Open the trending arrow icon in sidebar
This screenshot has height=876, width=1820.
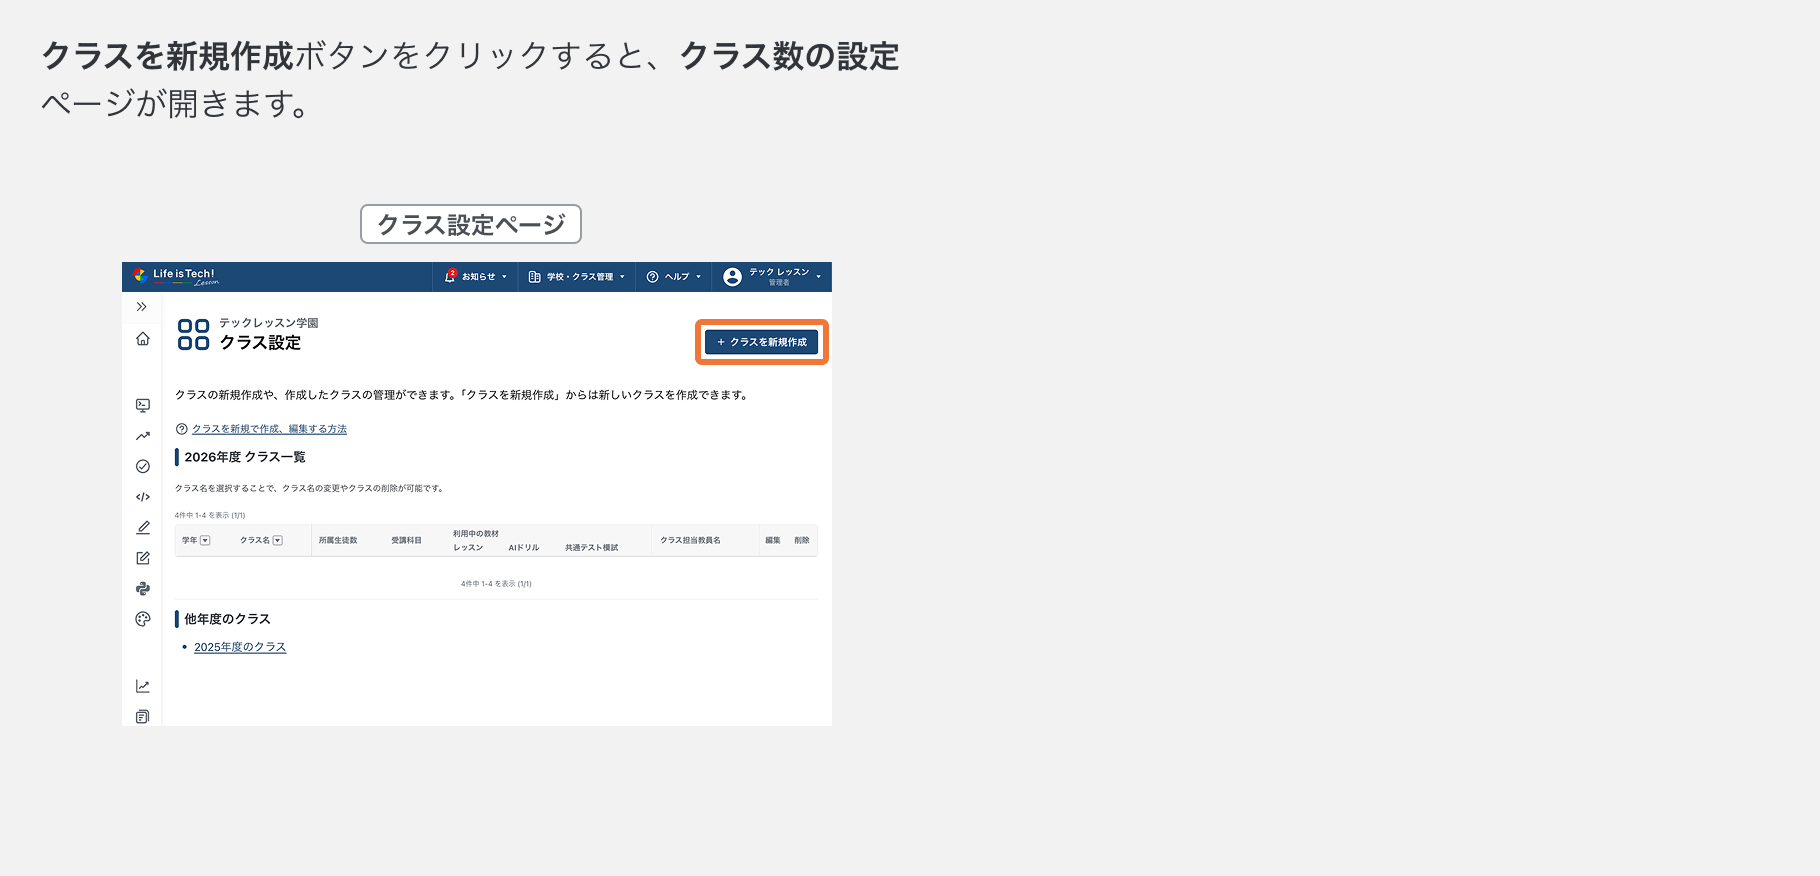click(143, 436)
